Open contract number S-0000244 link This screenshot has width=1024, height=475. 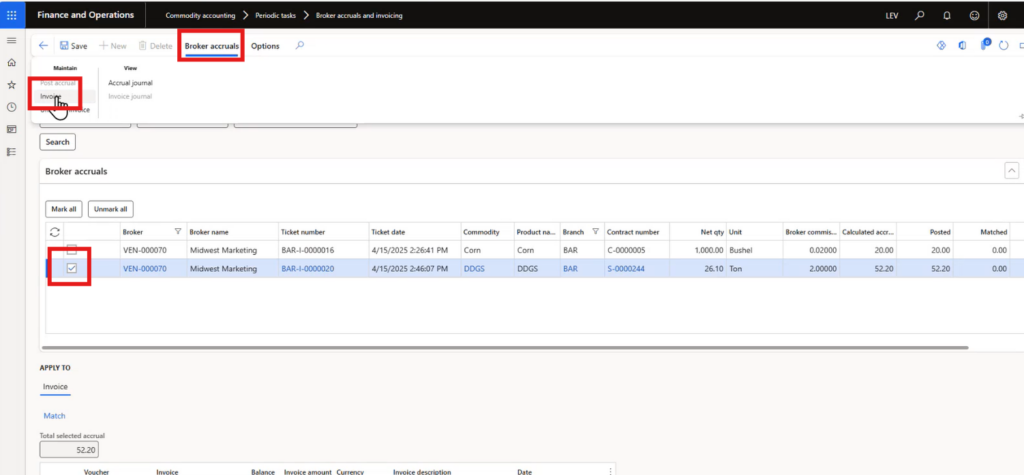point(626,269)
